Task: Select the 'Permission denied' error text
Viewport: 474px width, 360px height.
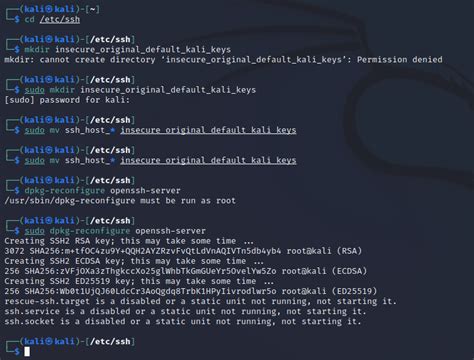Action: 400,60
